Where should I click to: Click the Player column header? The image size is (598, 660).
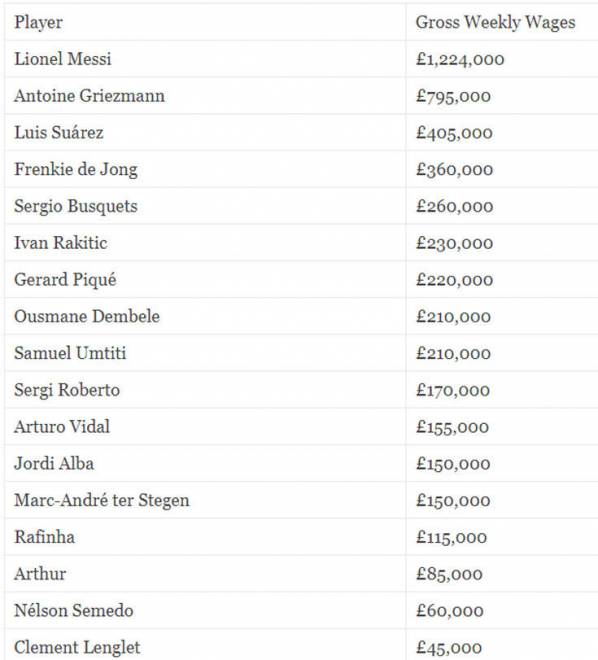coord(38,22)
